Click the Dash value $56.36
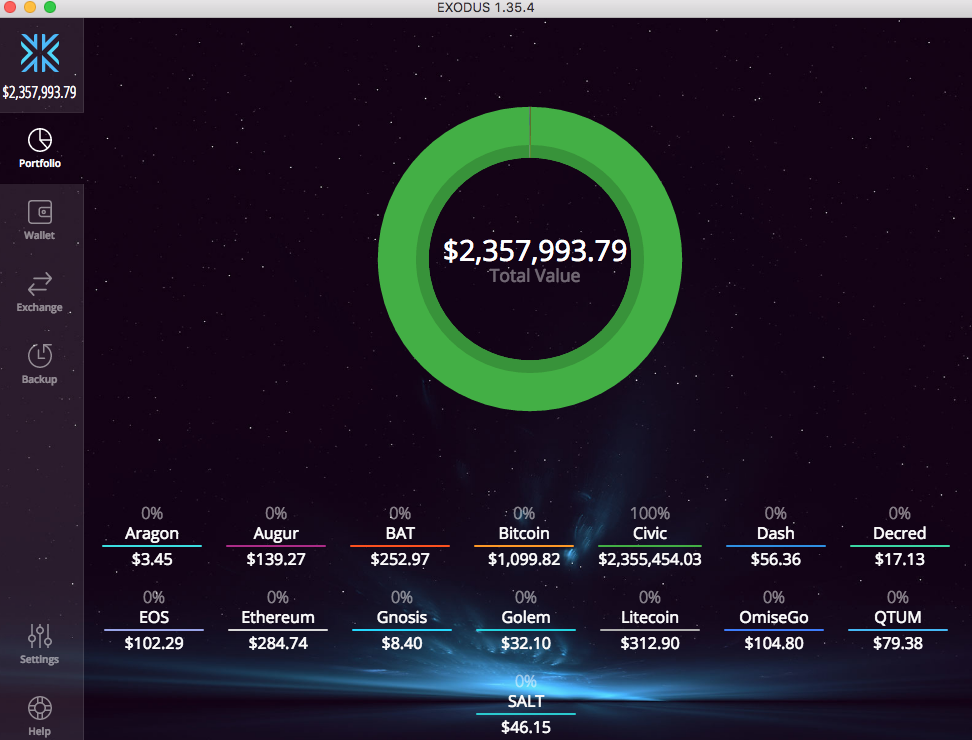The height and width of the screenshot is (740, 972). pos(775,559)
